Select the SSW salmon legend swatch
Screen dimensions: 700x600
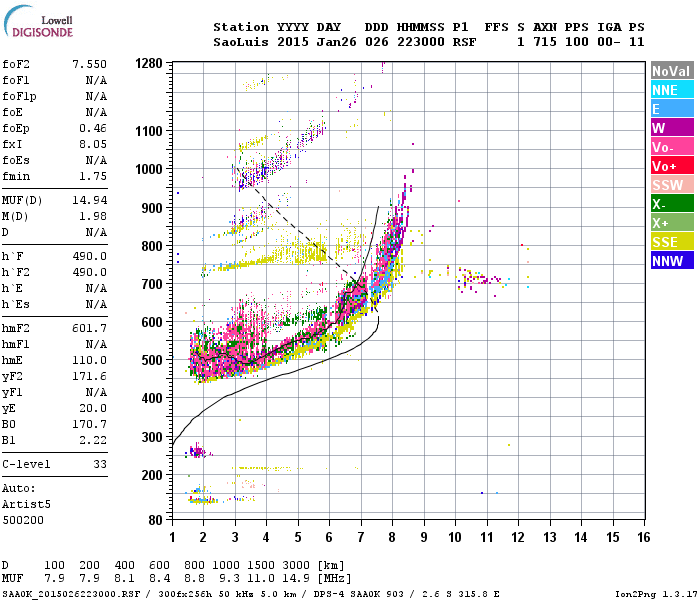click(672, 185)
